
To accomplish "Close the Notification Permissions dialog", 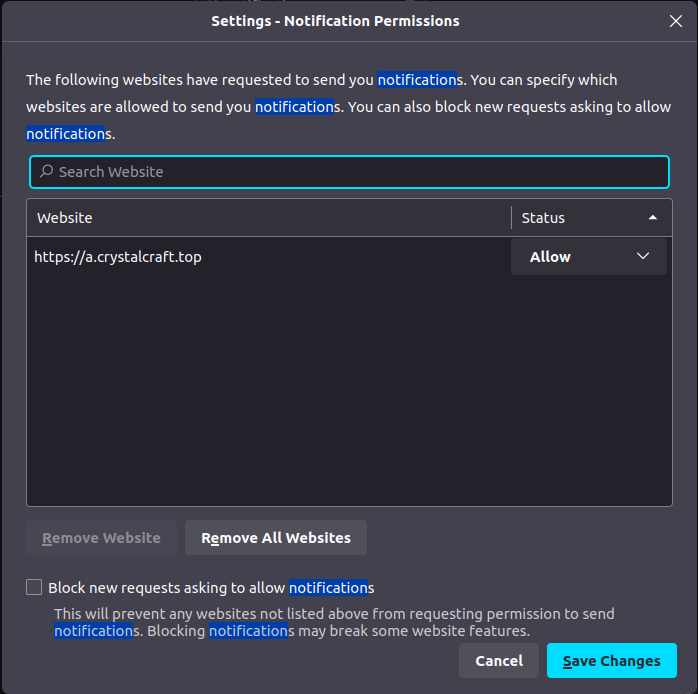I will pos(675,21).
